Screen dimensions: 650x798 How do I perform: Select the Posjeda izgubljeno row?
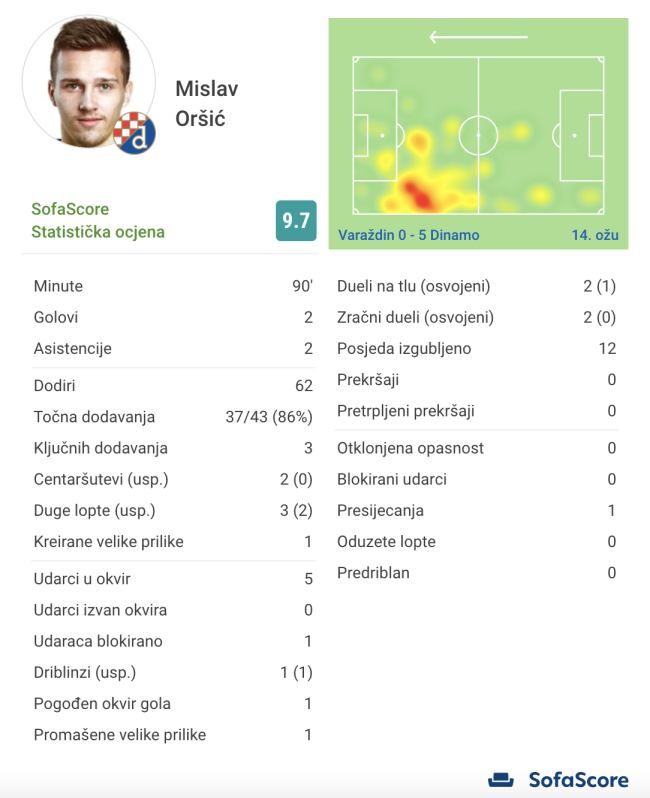click(476, 349)
